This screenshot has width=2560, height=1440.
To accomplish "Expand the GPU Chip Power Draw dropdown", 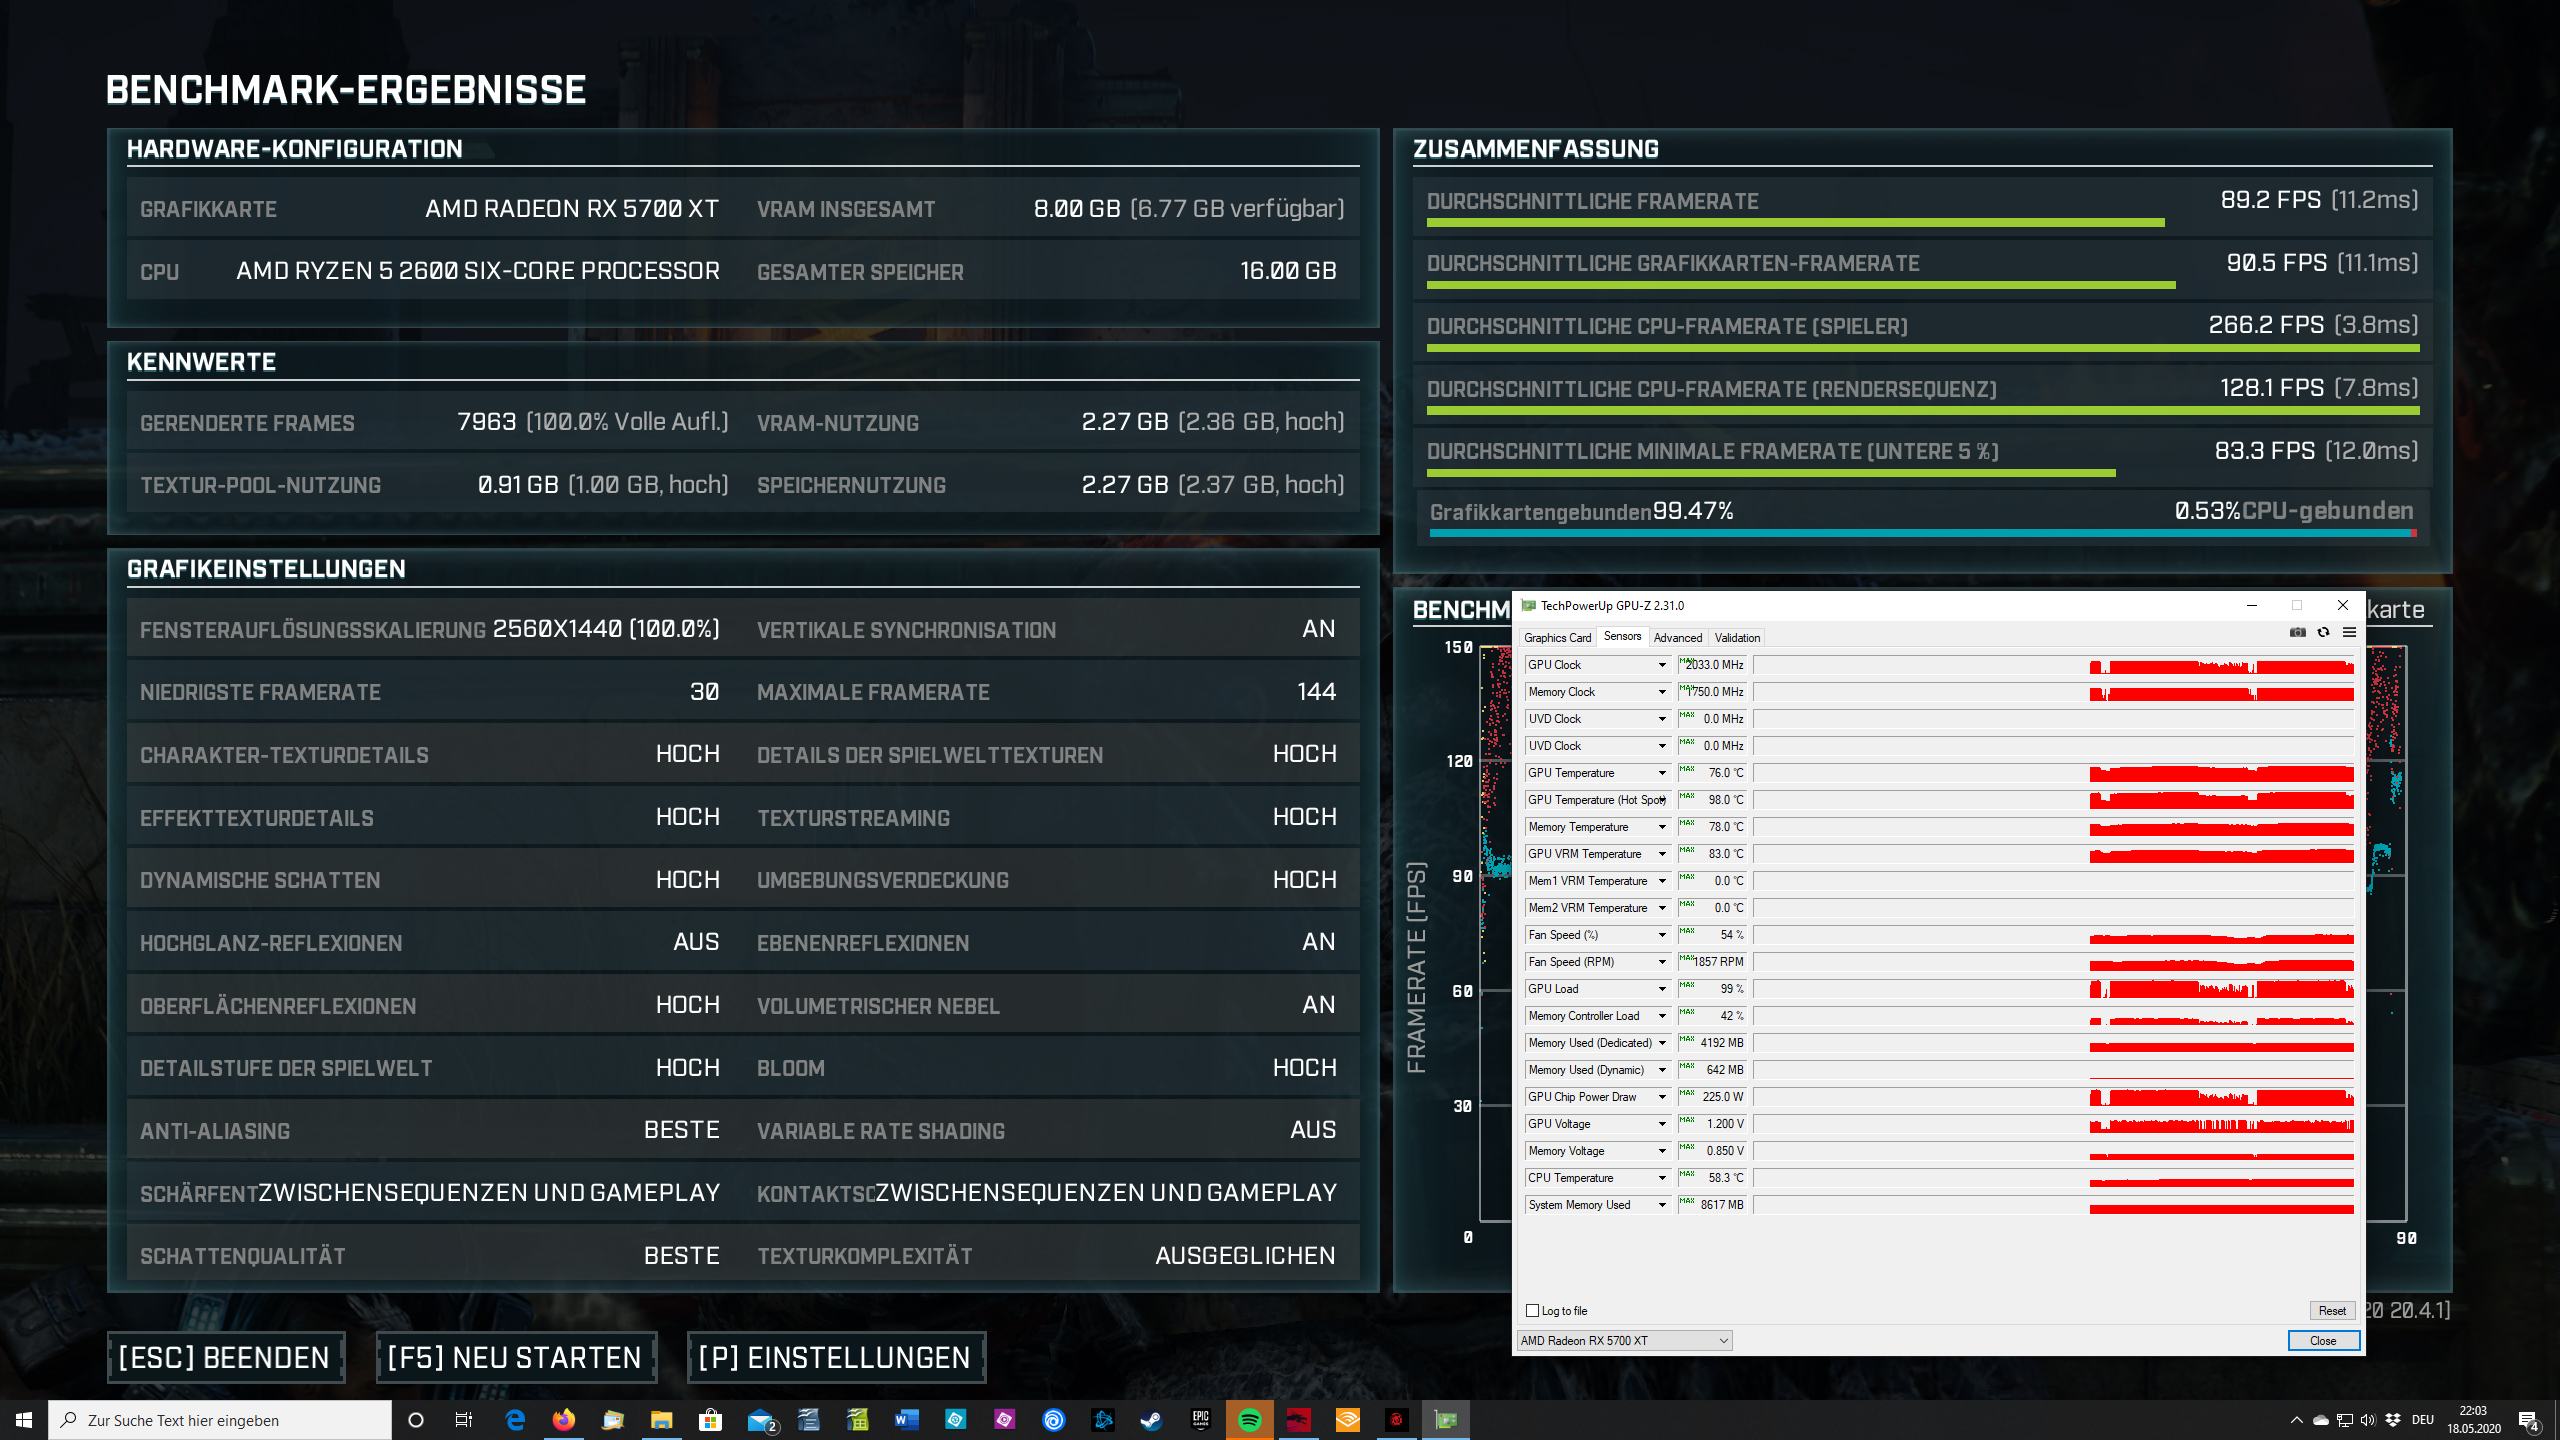I will point(1663,1097).
